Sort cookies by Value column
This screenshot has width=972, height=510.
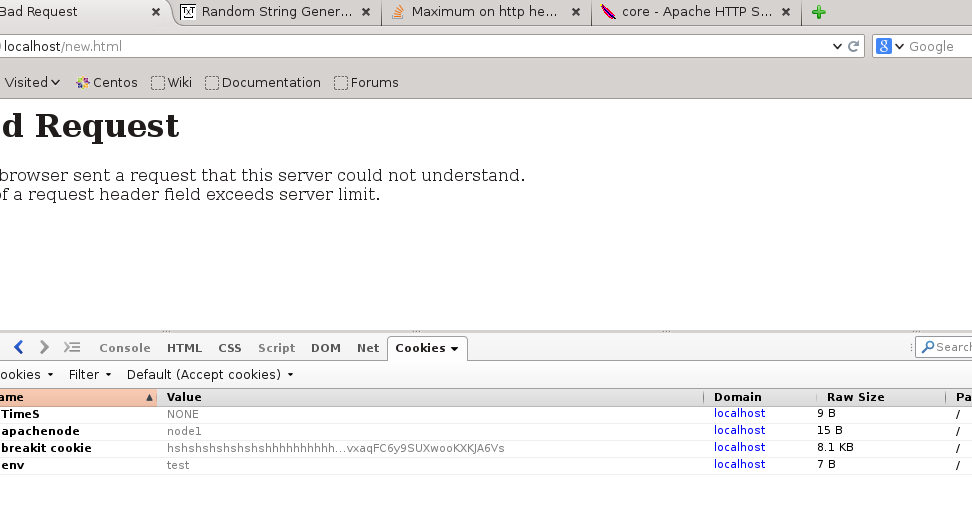pos(430,397)
